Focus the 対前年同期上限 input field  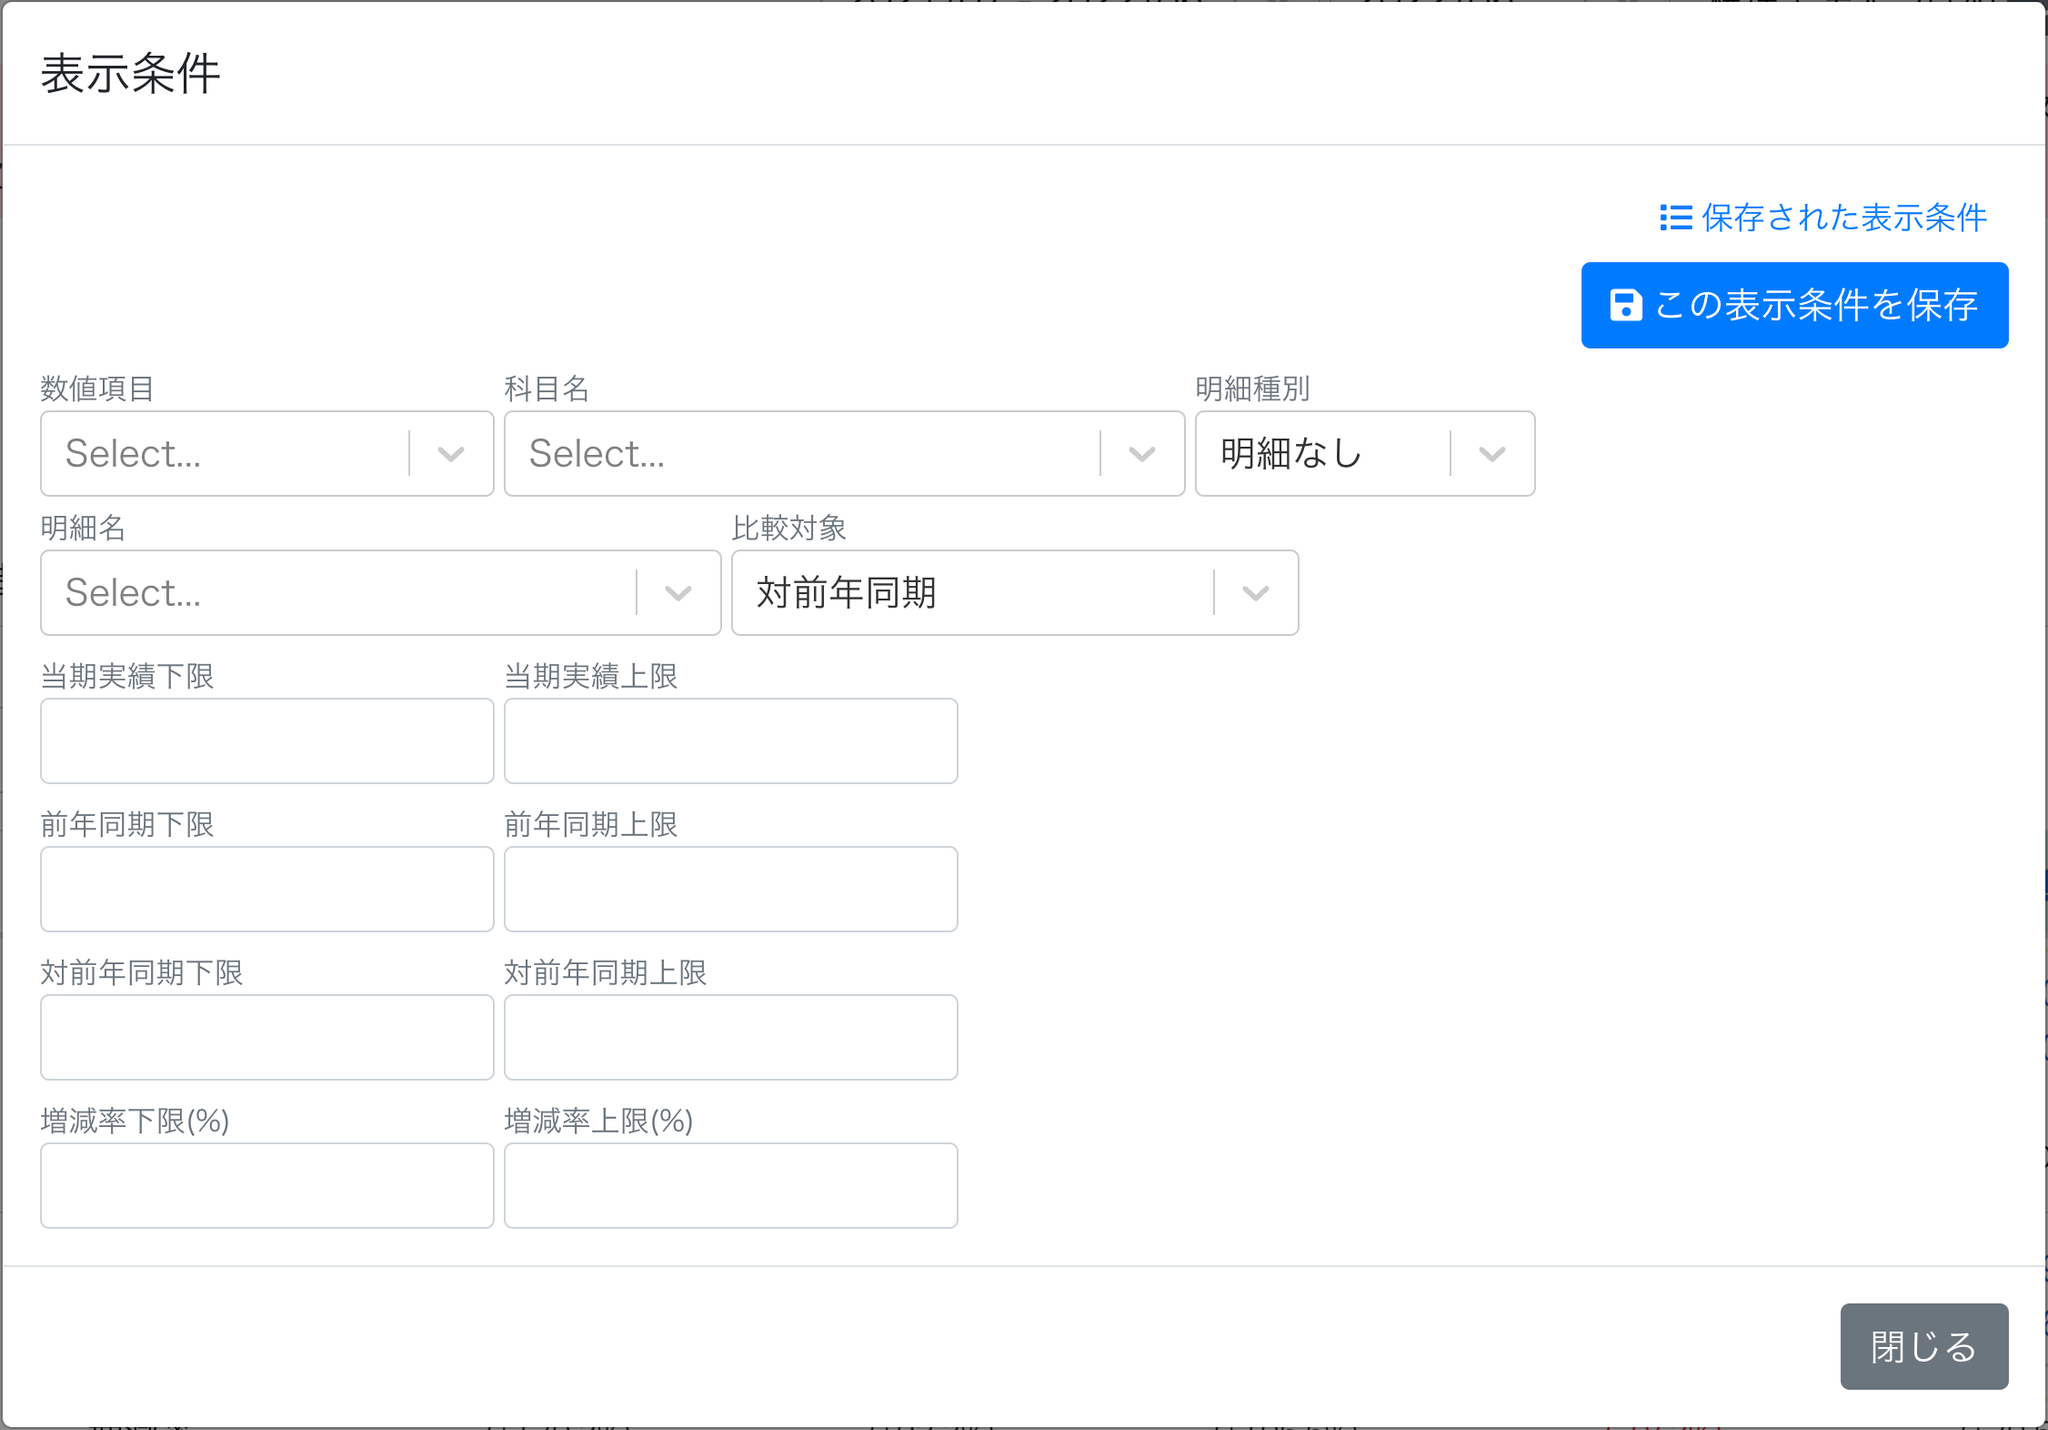tap(731, 1037)
